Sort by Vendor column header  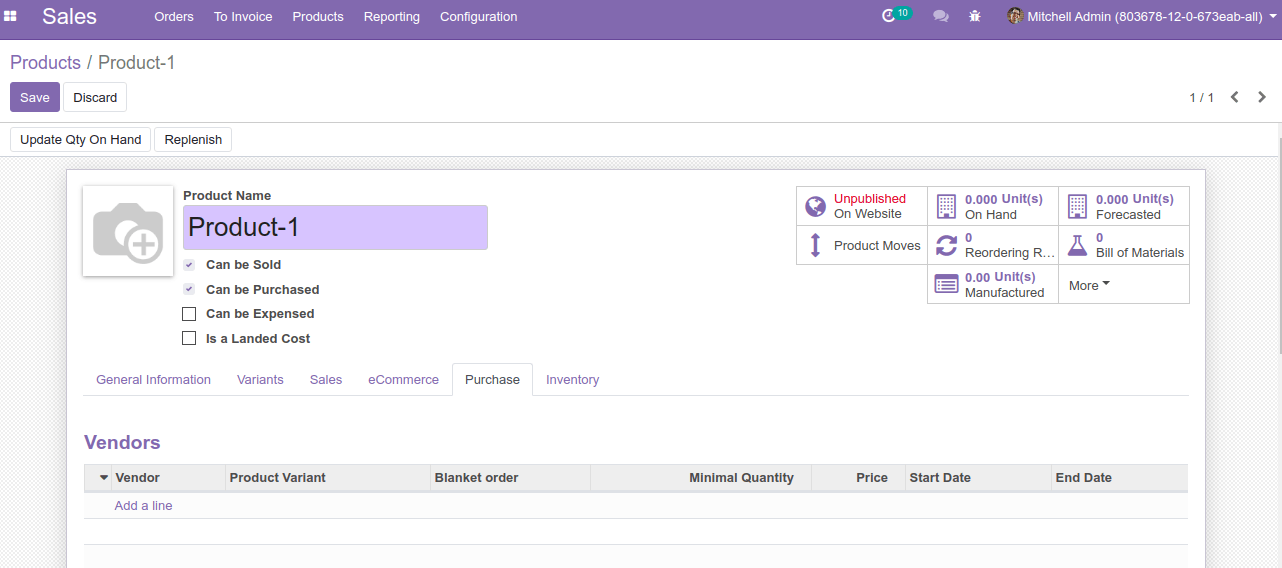(168, 478)
